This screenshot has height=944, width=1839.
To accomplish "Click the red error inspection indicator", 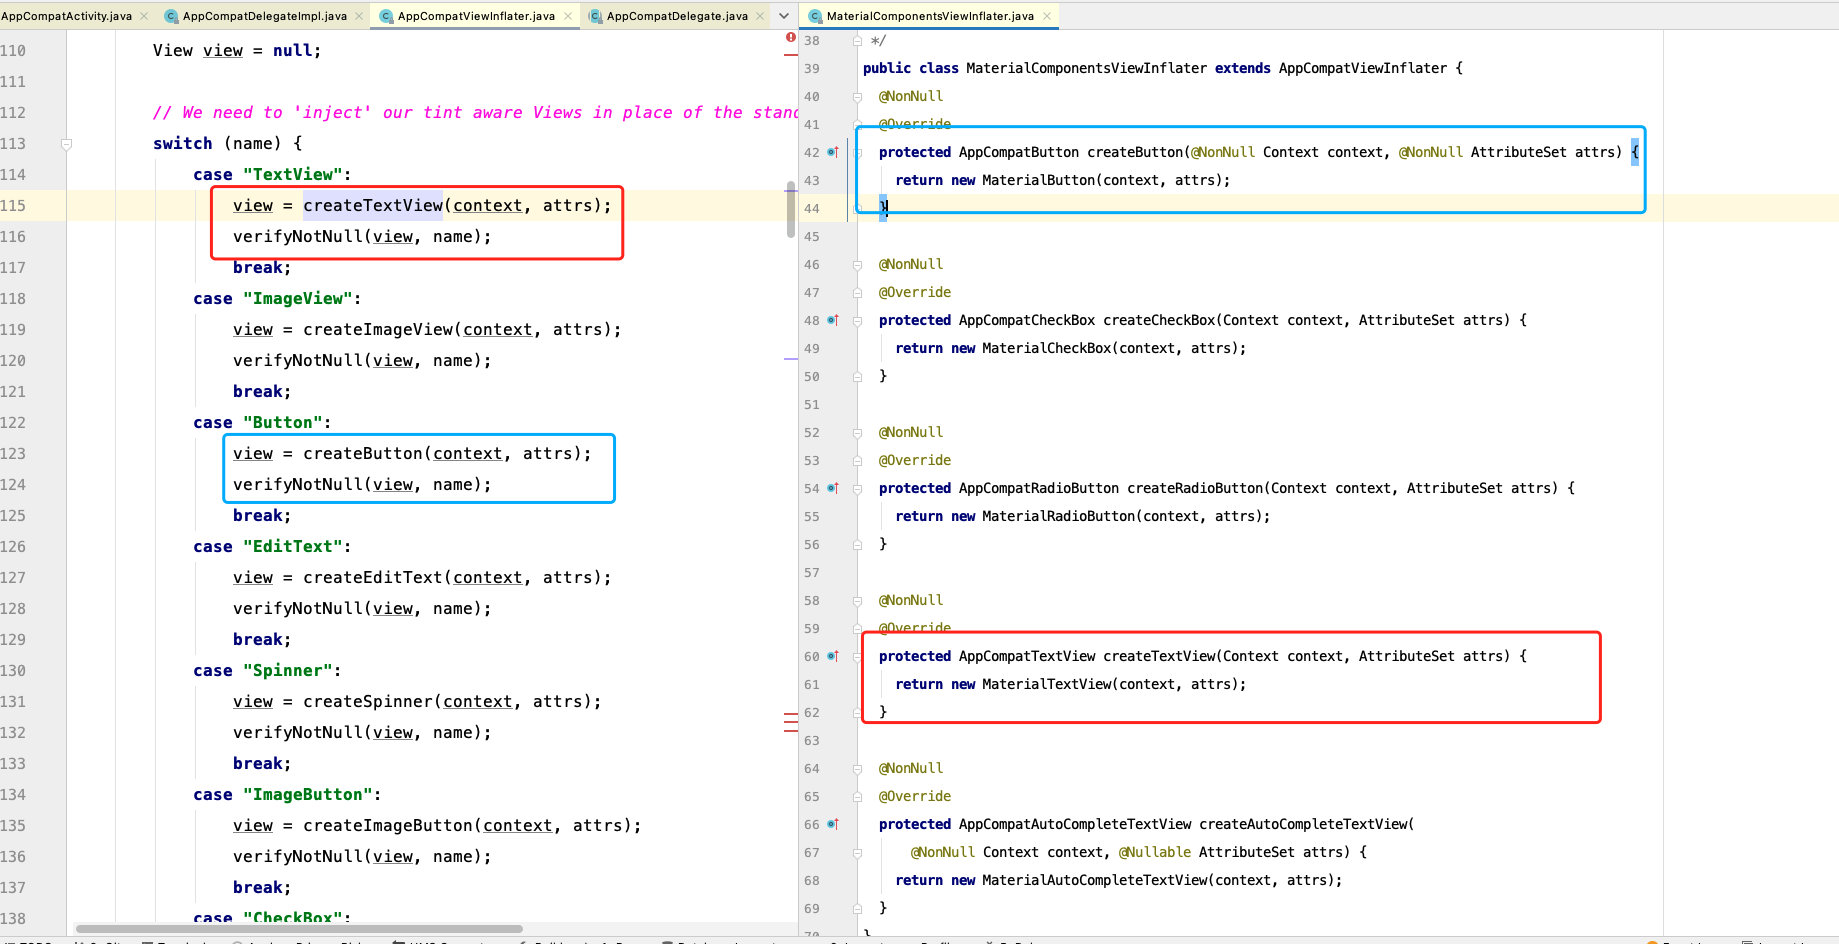I will click(790, 38).
